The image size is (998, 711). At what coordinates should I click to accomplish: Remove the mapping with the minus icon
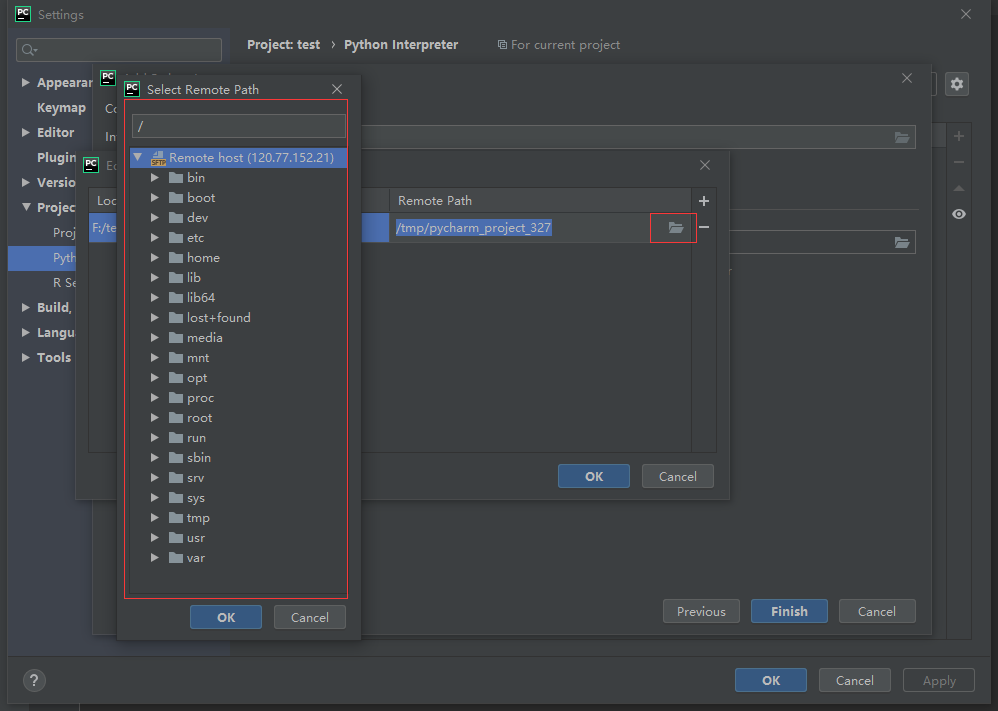pos(703,227)
